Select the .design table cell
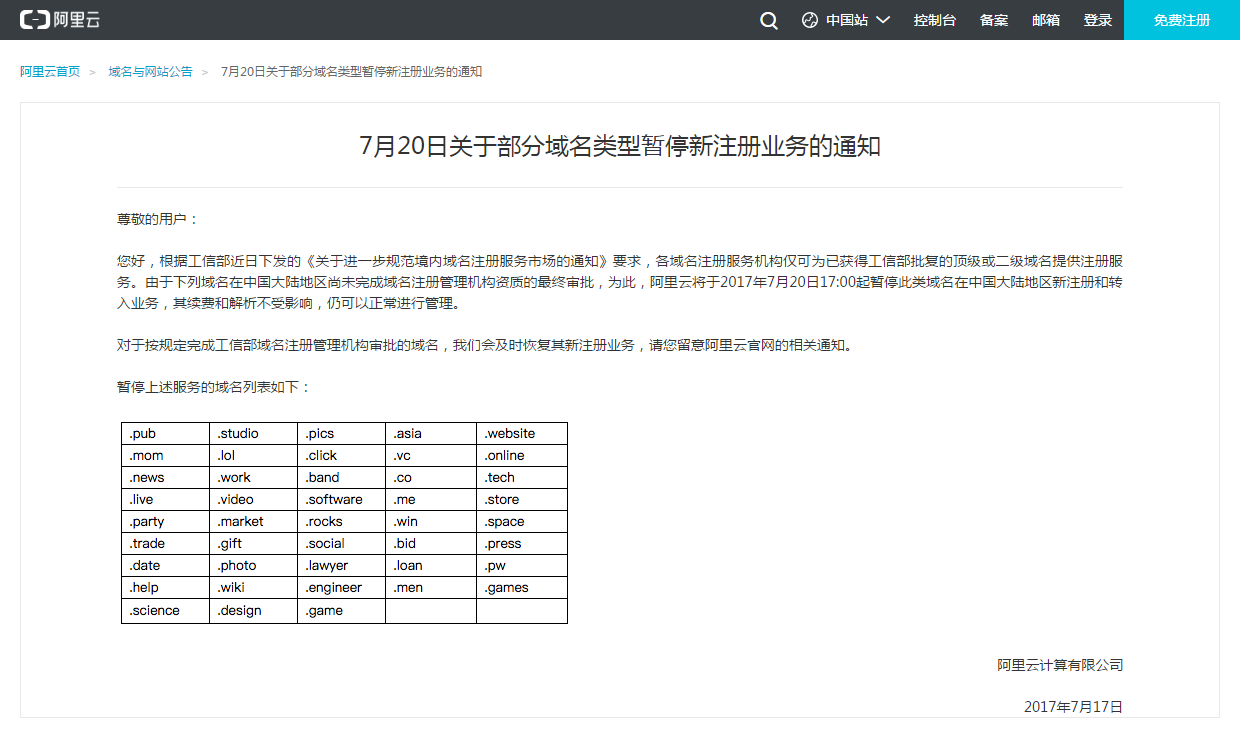The height and width of the screenshot is (746, 1240). point(254,611)
